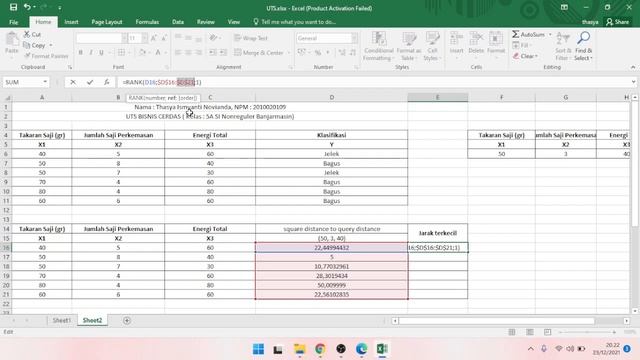Open Find & Select magnifier
The width and height of the screenshot is (640, 360).
point(583,46)
